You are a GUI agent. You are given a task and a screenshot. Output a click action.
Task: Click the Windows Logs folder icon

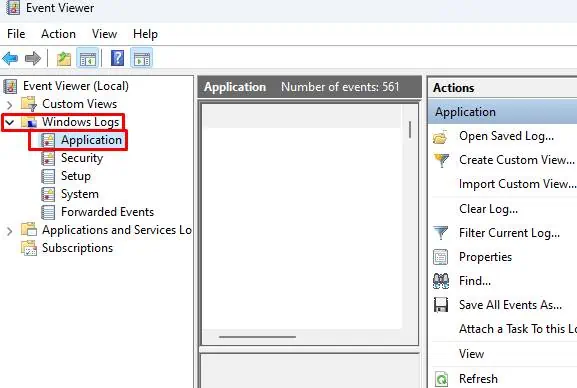(29, 122)
